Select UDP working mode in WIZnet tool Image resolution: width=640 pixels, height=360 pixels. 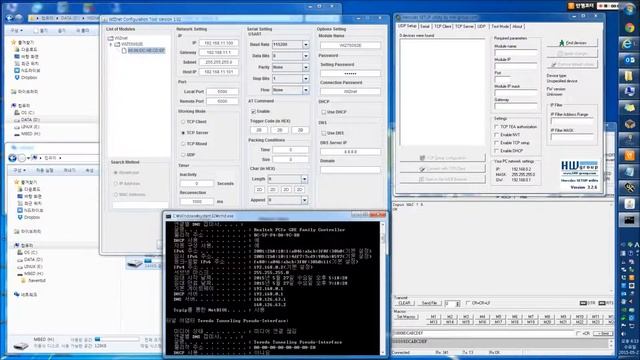[x=183, y=155]
